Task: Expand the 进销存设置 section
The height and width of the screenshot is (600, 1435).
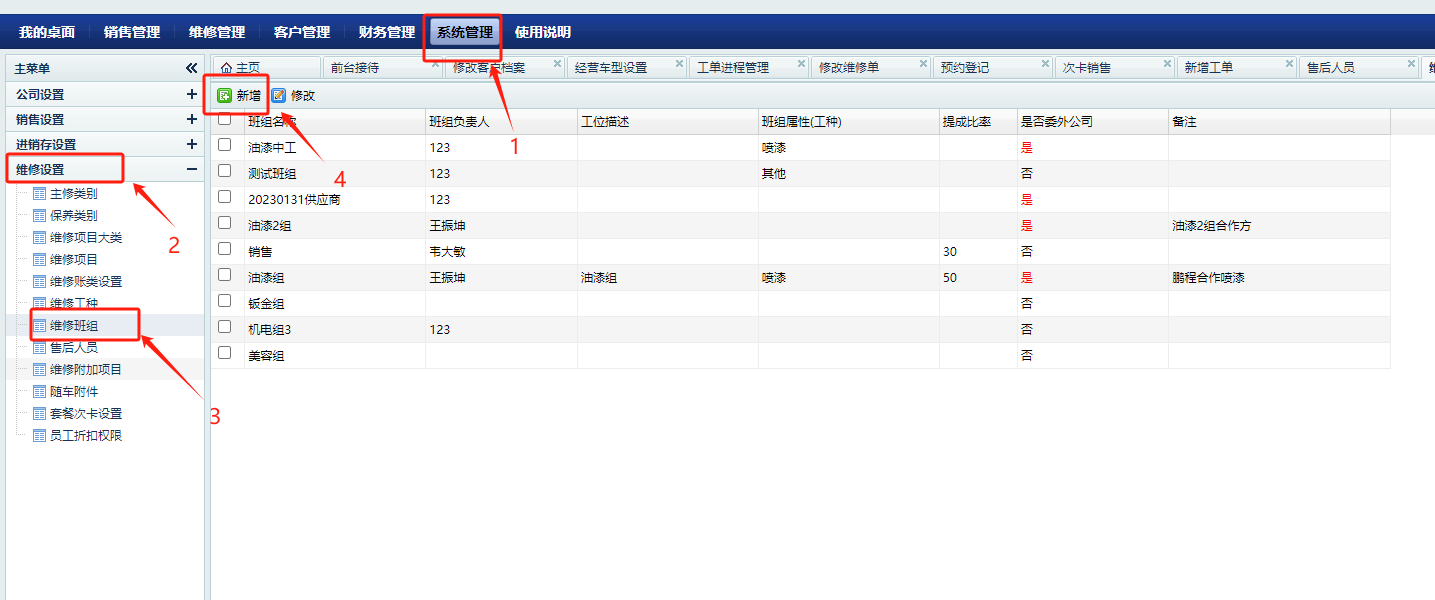Action: click(191, 144)
